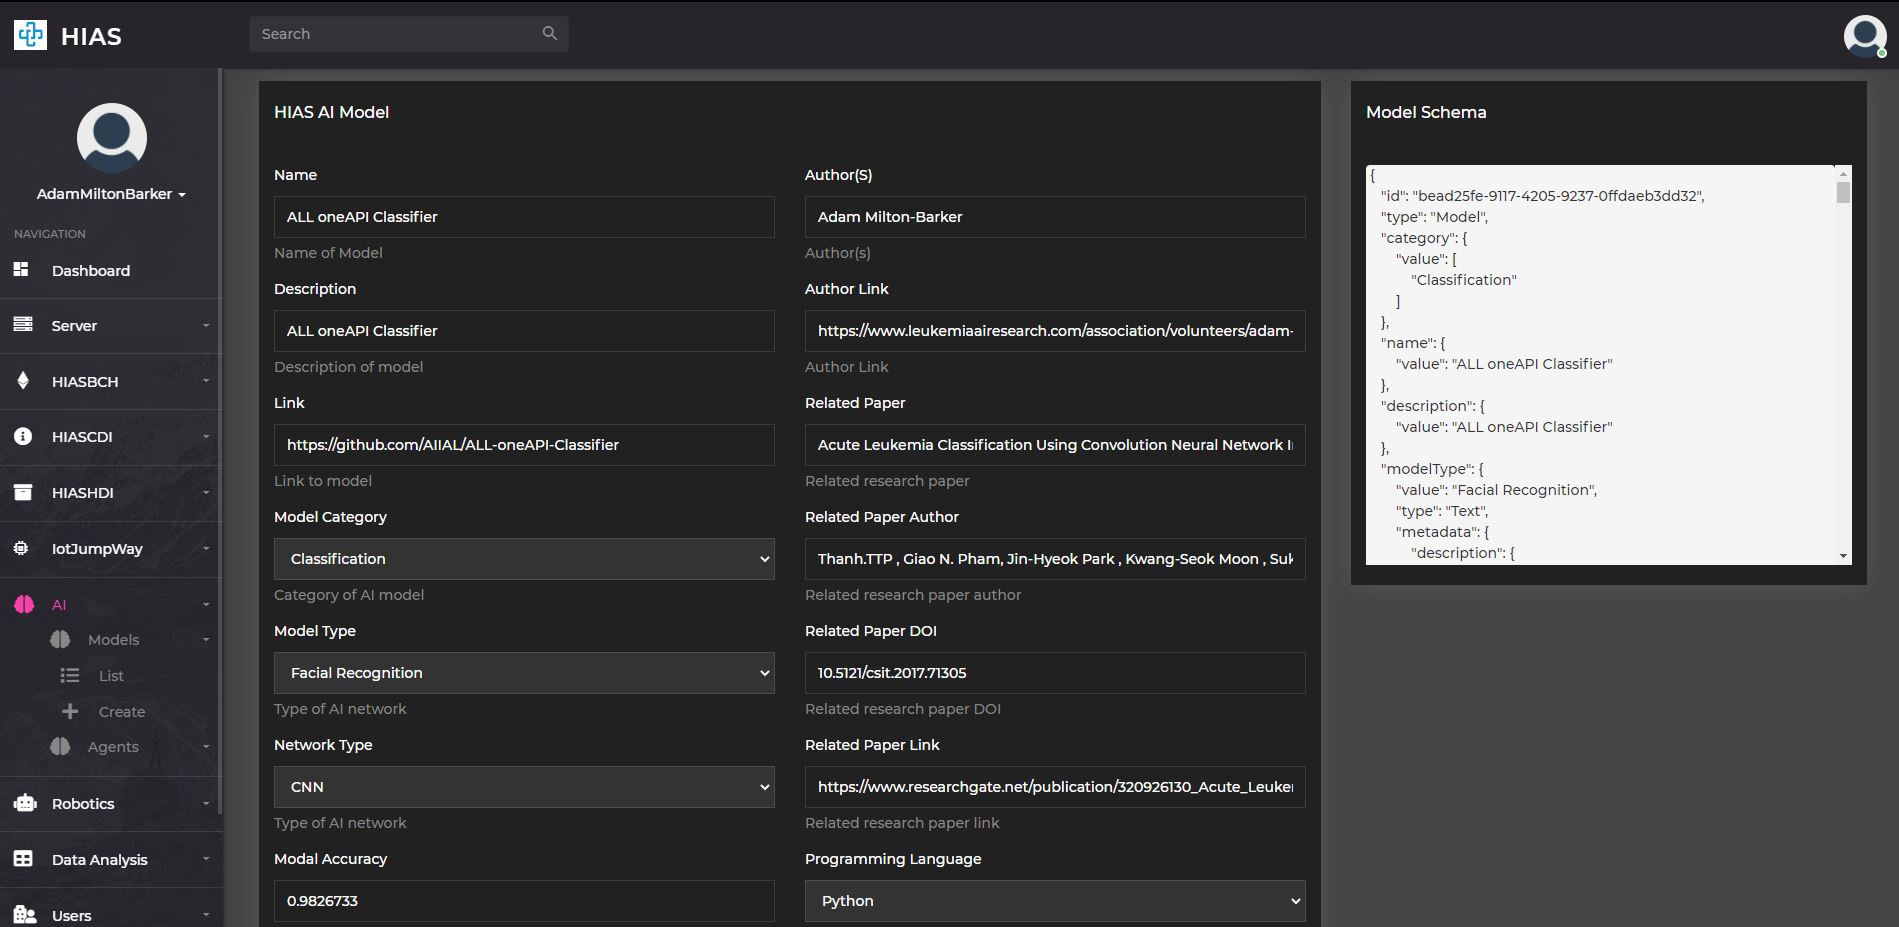This screenshot has width=1899, height=927.
Task: Click the sidebar profile avatar picture
Action: point(112,138)
